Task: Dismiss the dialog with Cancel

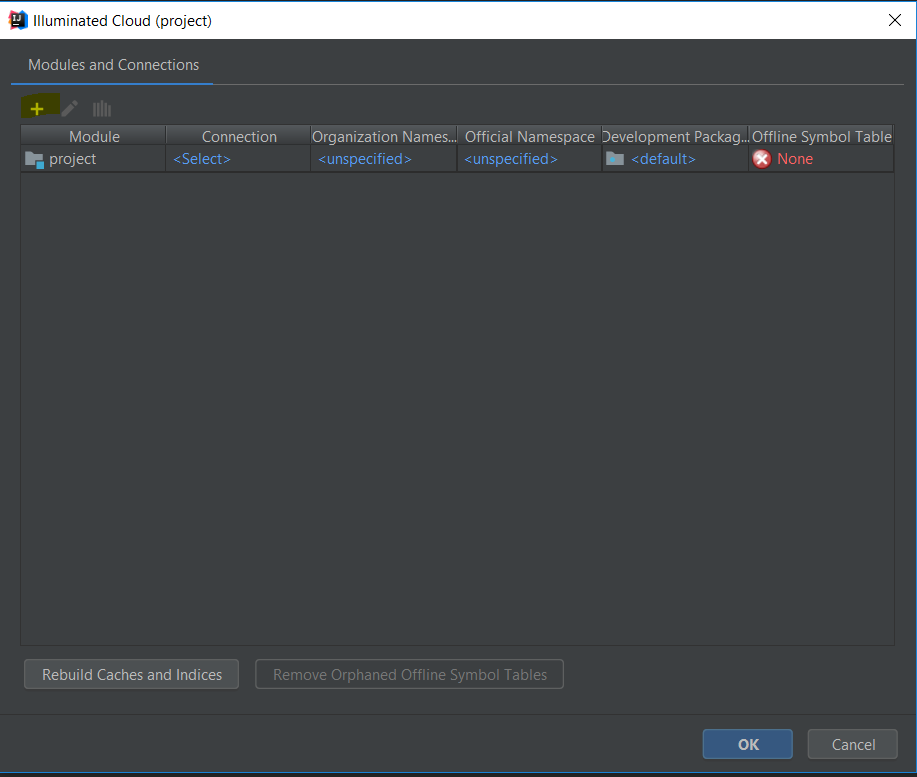Action: [x=854, y=744]
